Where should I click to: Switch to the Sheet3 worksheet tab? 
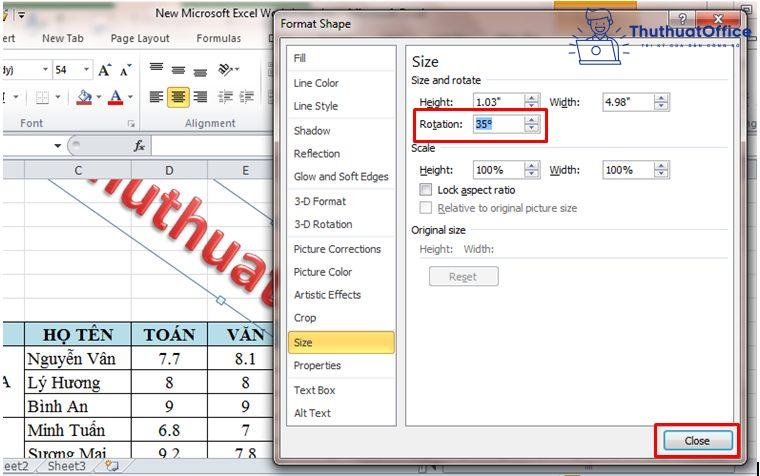(67, 466)
